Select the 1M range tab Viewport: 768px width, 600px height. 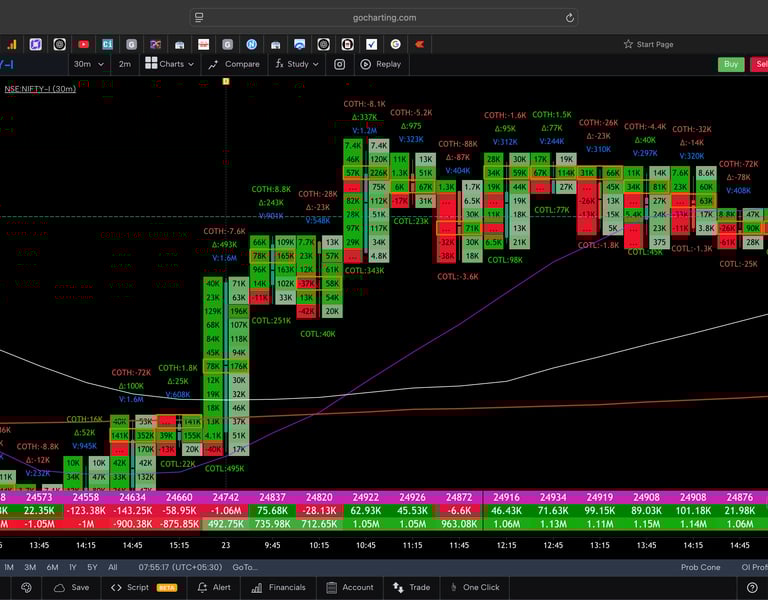(x=9, y=567)
